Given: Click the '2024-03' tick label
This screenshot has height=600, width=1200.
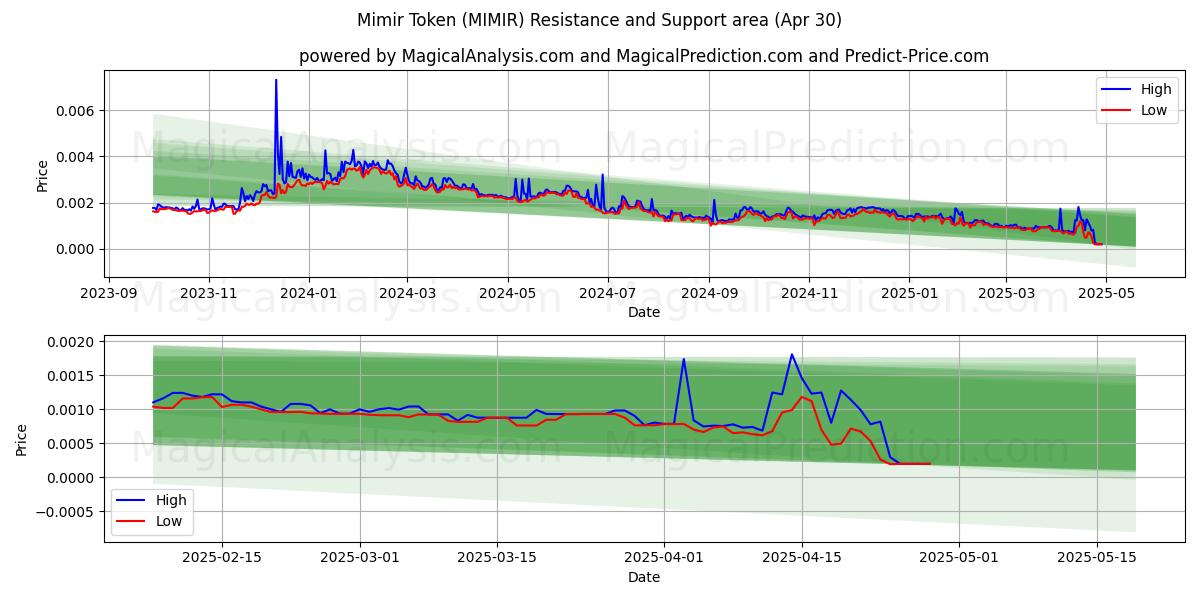Looking at the screenshot, I should tap(407, 293).
